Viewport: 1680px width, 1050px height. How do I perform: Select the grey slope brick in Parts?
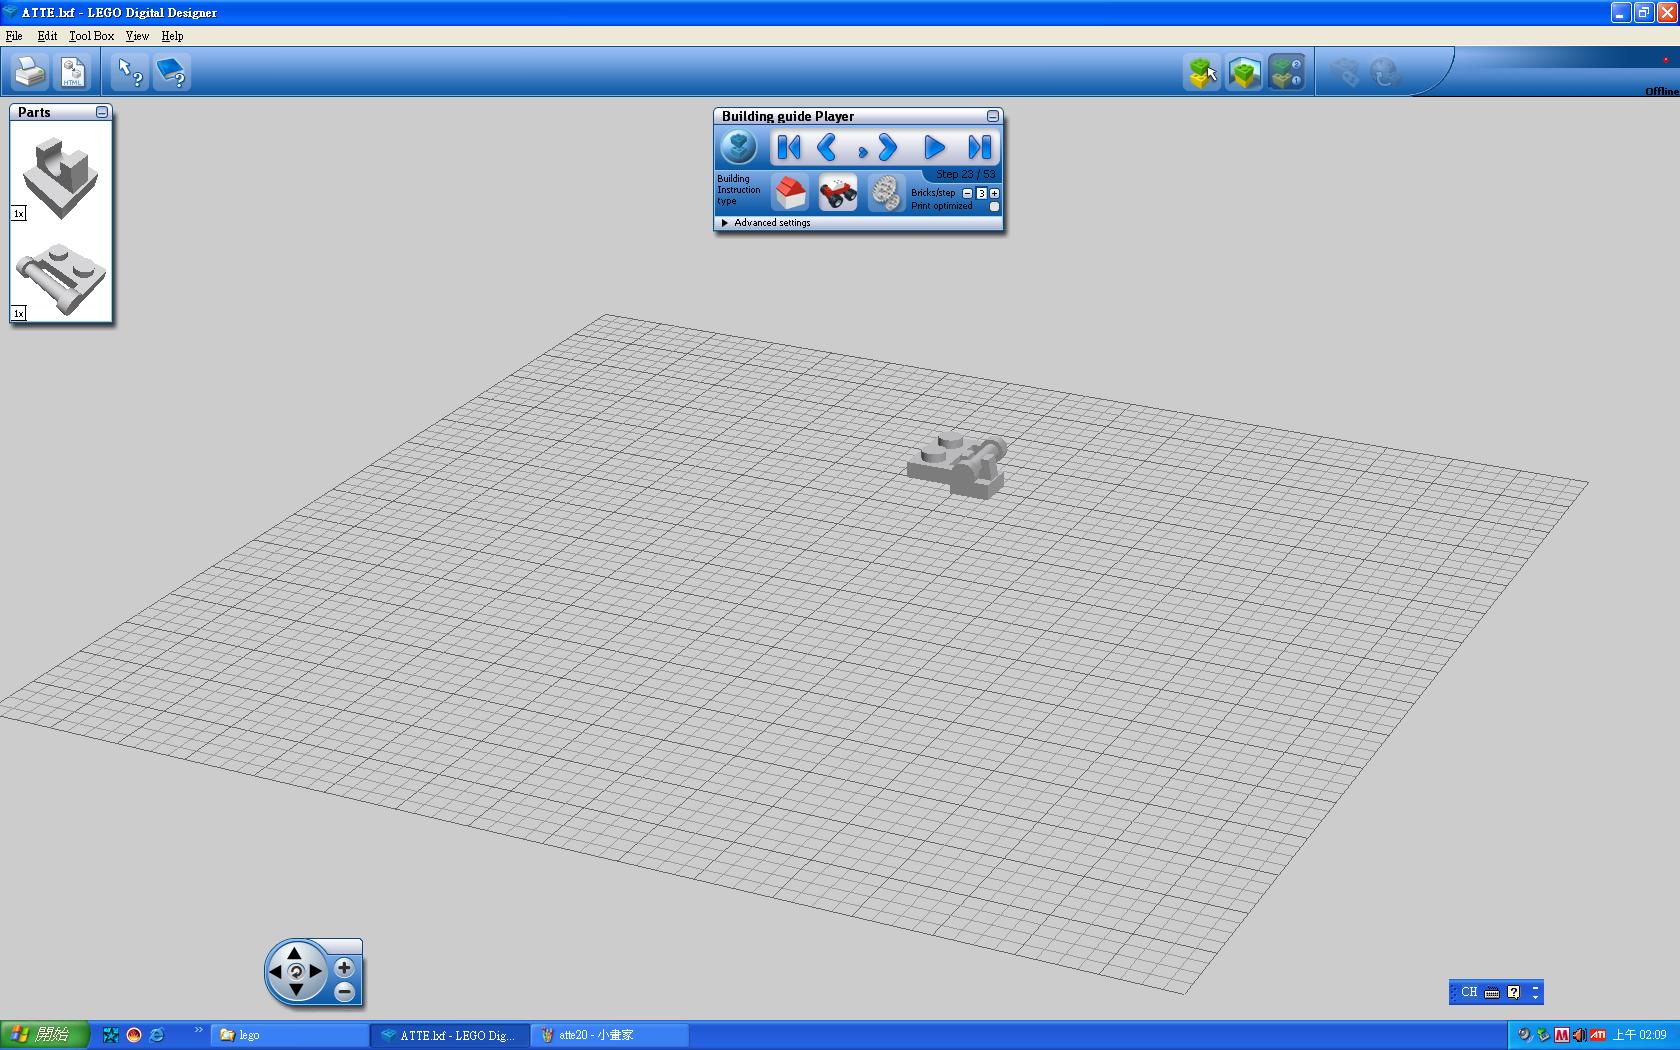click(60, 178)
